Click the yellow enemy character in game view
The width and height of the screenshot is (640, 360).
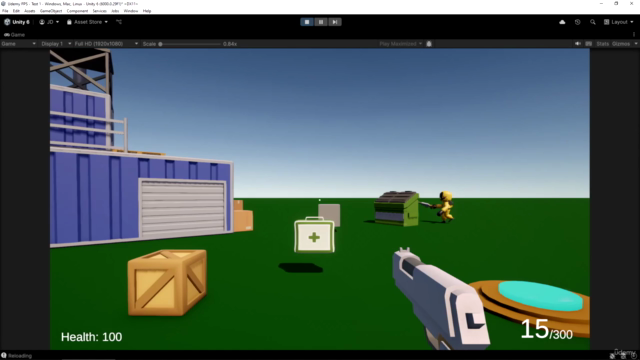pyautogui.click(x=444, y=207)
